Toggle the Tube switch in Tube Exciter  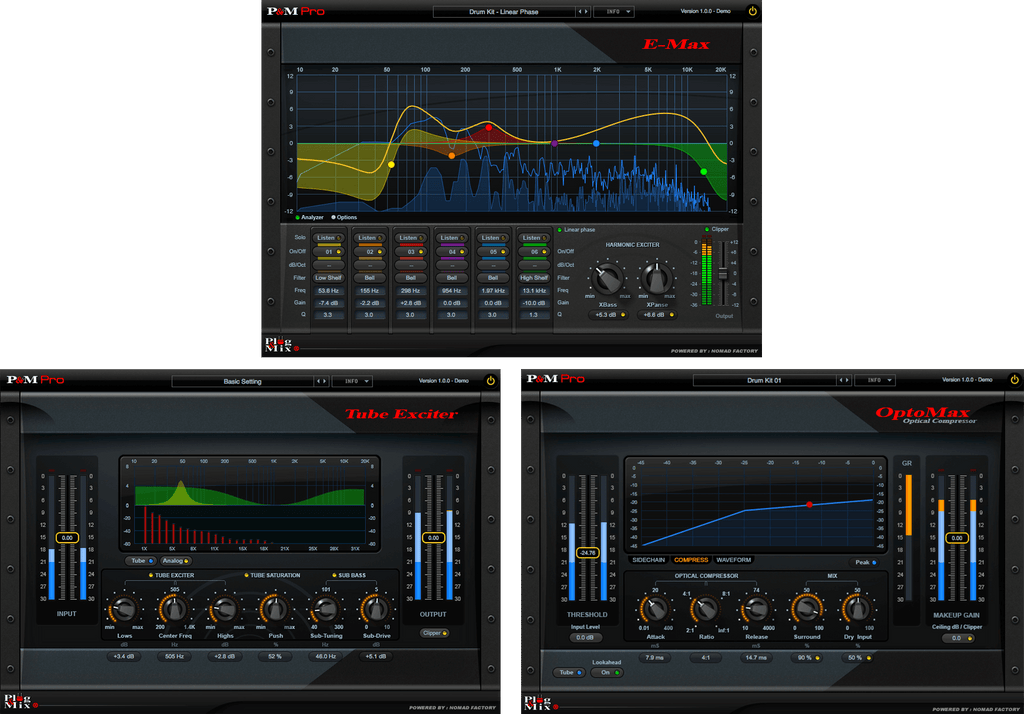tap(142, 560)
